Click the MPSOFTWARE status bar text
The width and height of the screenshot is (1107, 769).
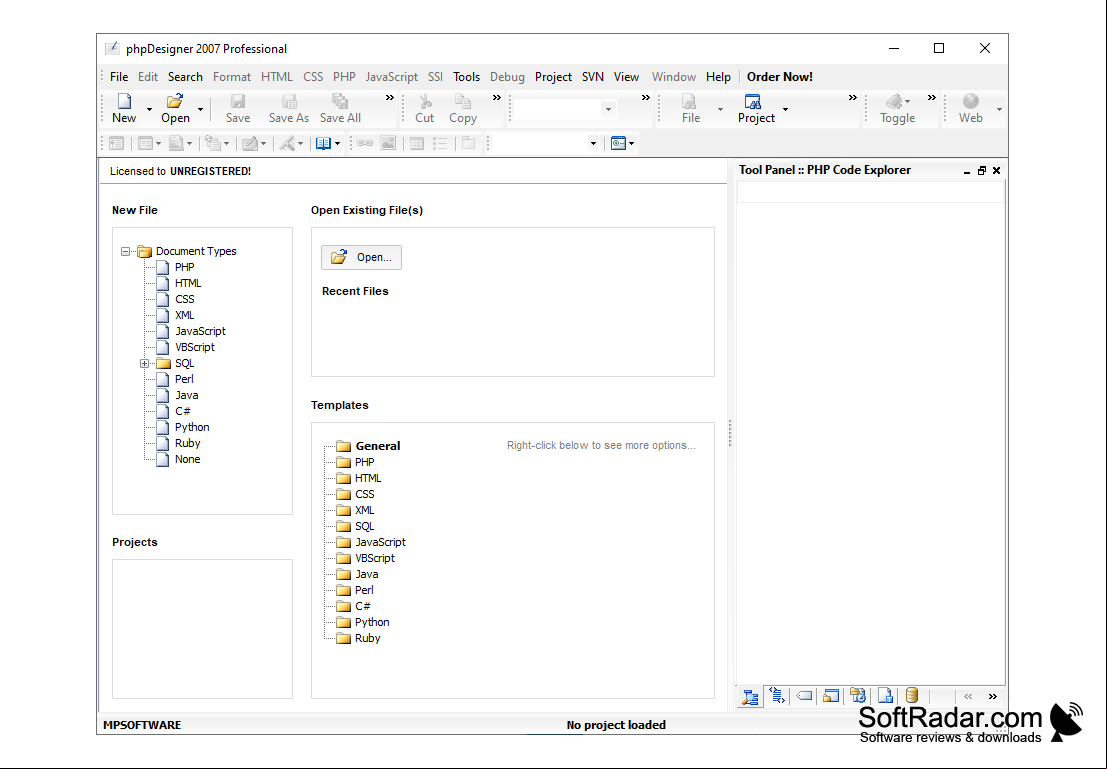(x=142, y=725)
